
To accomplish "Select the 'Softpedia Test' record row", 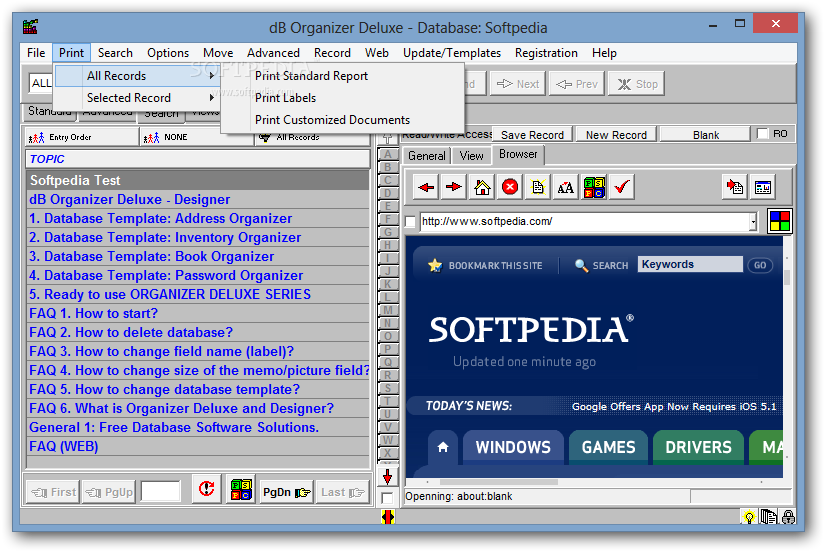I will (x=198, y=180).
